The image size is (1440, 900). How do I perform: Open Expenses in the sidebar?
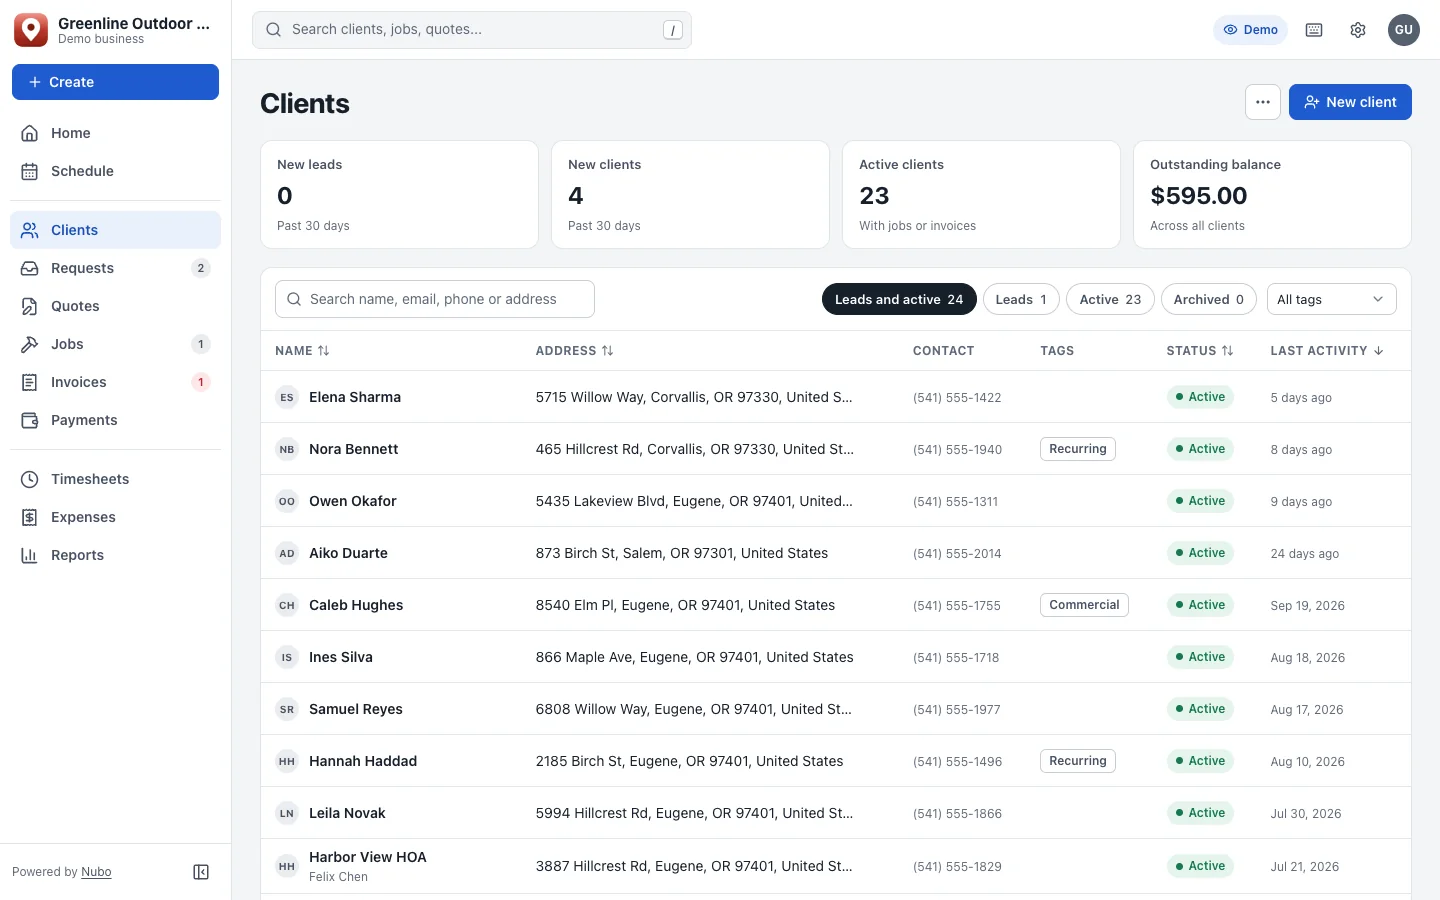[x=115, y=517]
